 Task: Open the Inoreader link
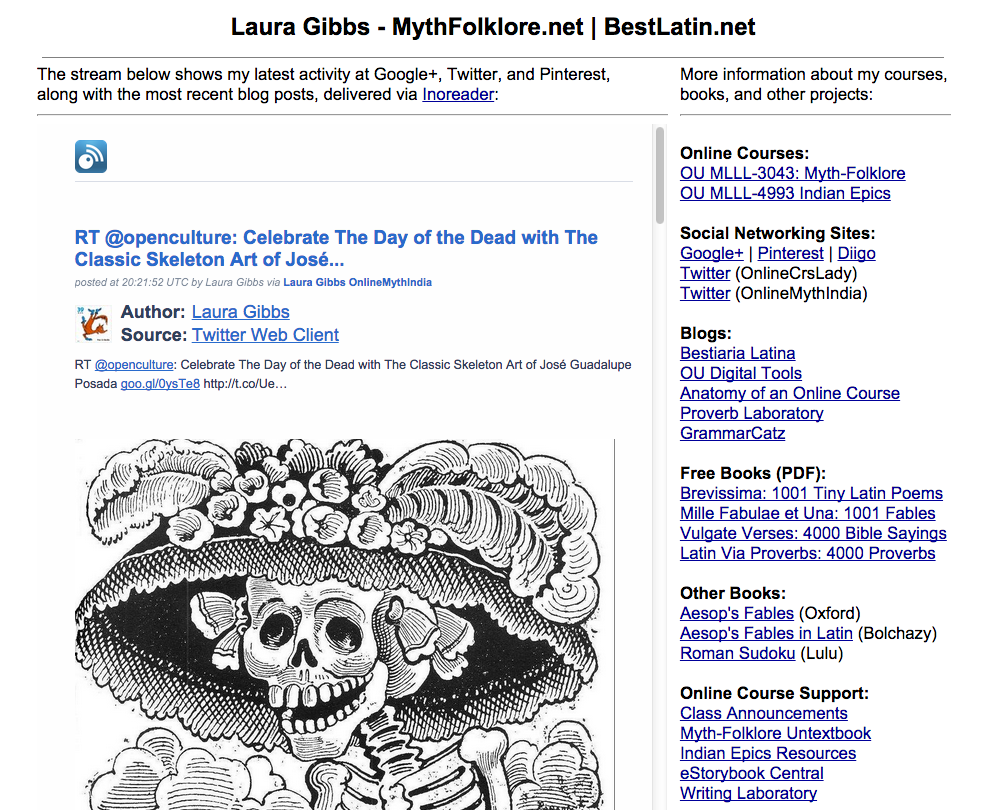[x=458, y=94]
